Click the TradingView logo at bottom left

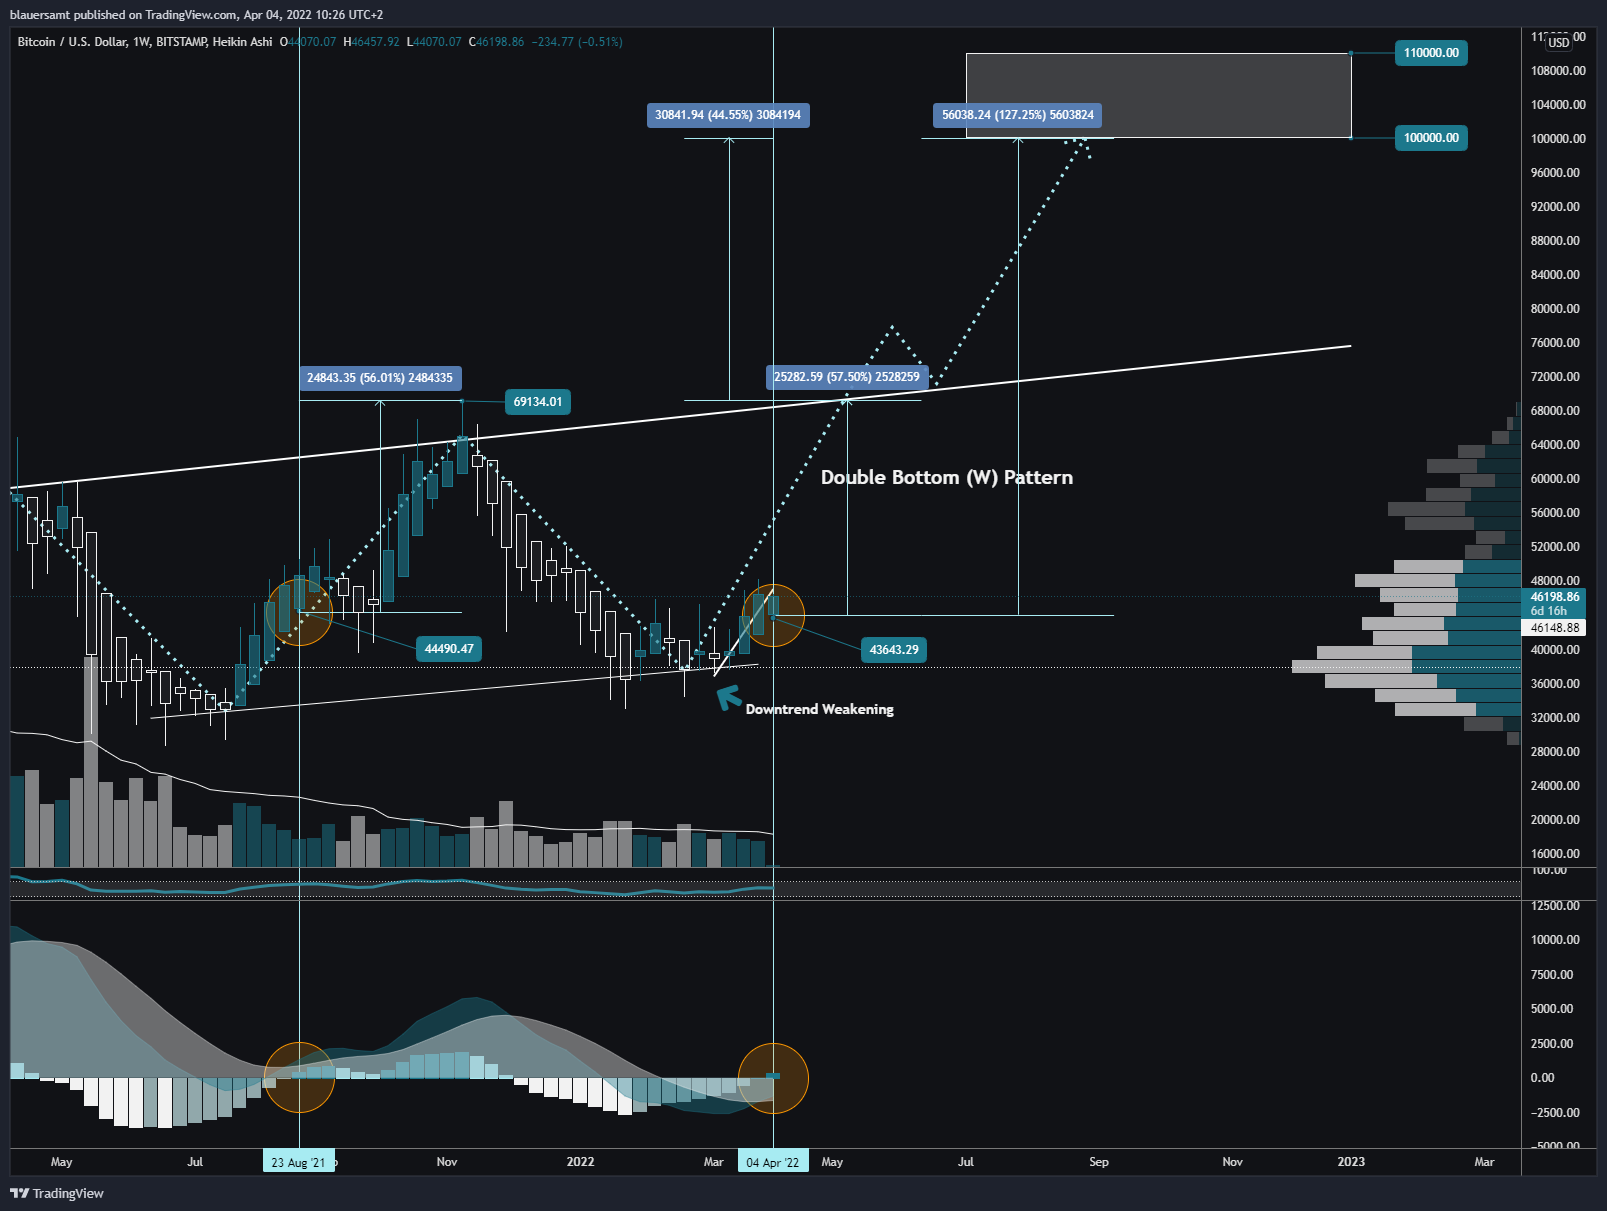click(x=57, y=1193)
